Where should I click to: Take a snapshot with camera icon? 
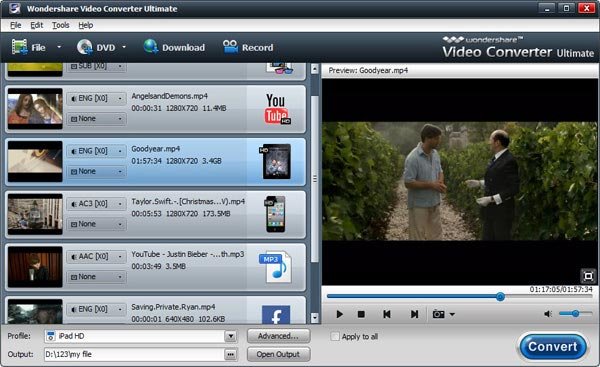point(438,314)
